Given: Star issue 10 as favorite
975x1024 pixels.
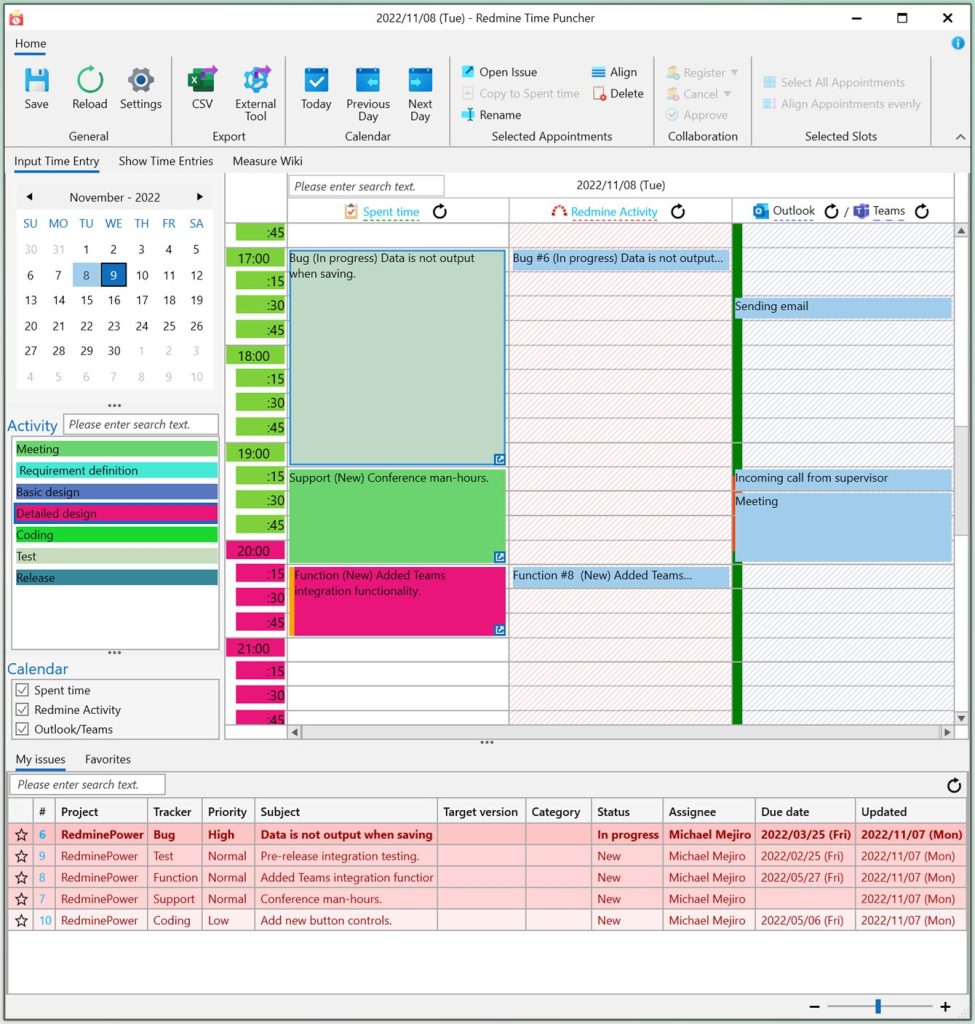Looking at the screenshot, I should tap(22, 921).
